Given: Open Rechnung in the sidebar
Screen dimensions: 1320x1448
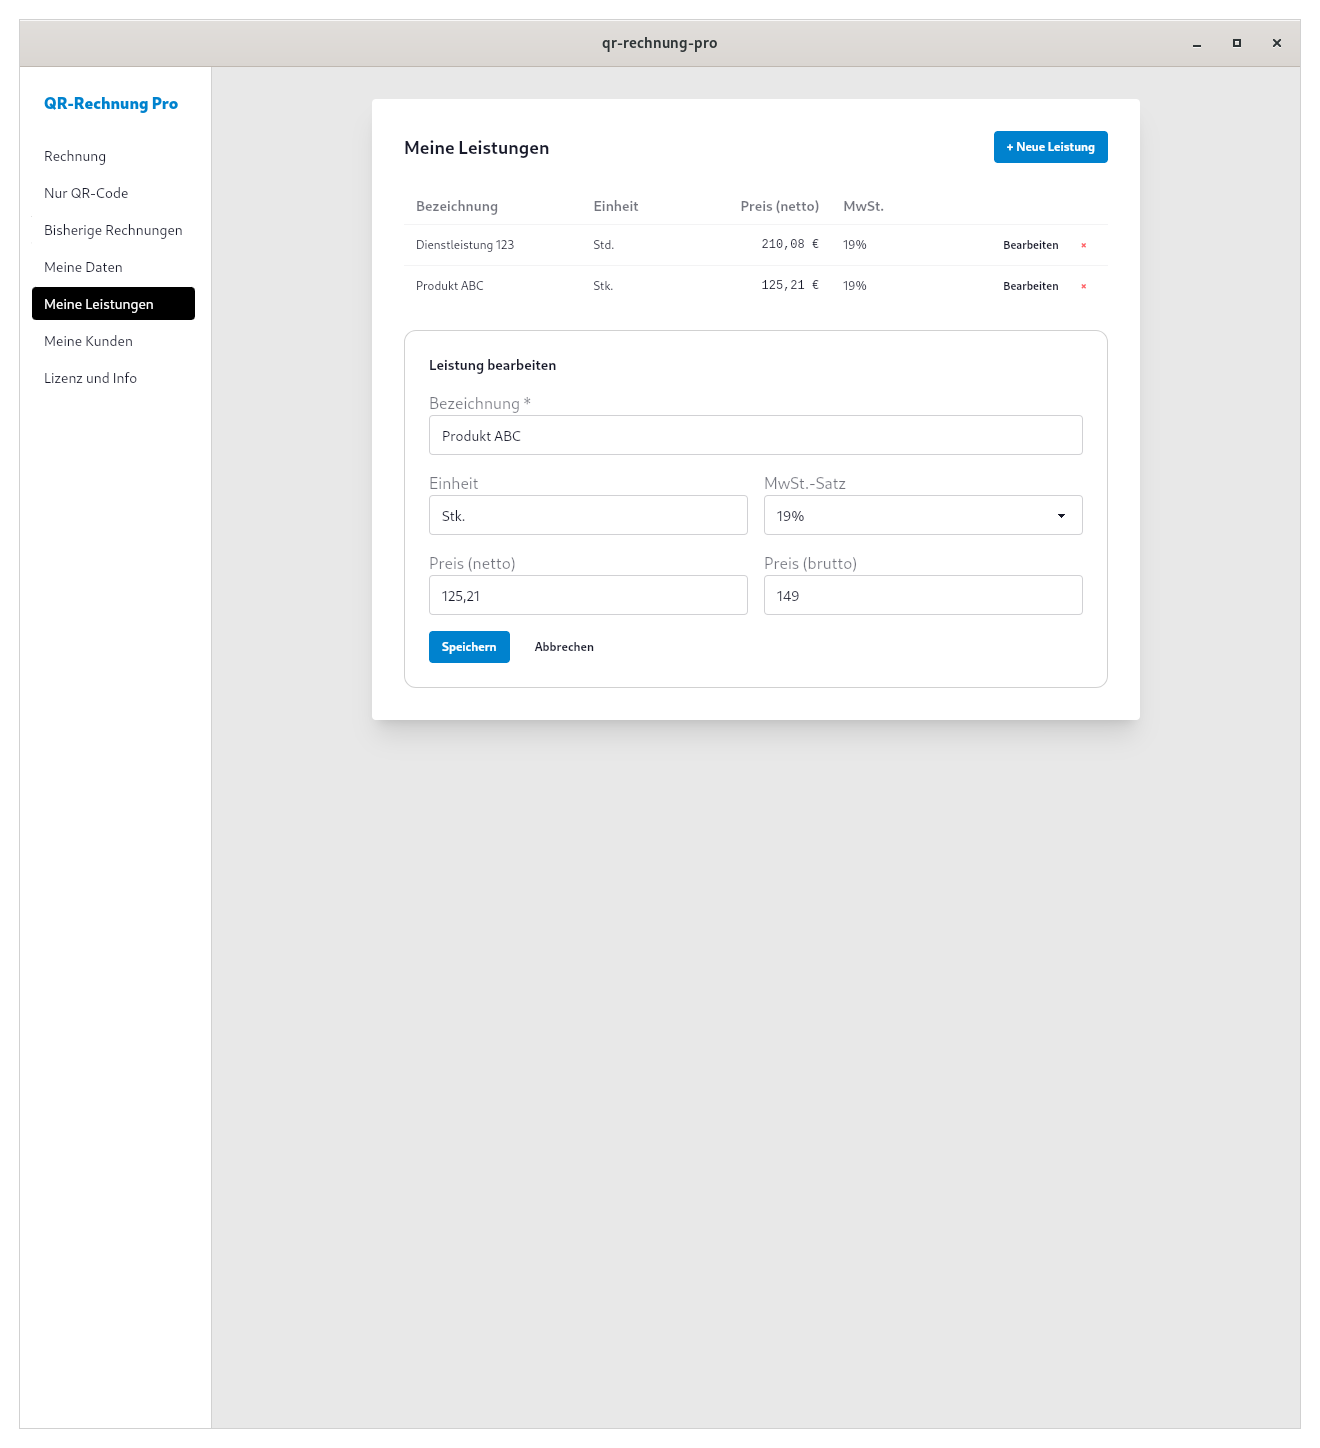Looking at the screenshot, I should [x=75, y=156].
